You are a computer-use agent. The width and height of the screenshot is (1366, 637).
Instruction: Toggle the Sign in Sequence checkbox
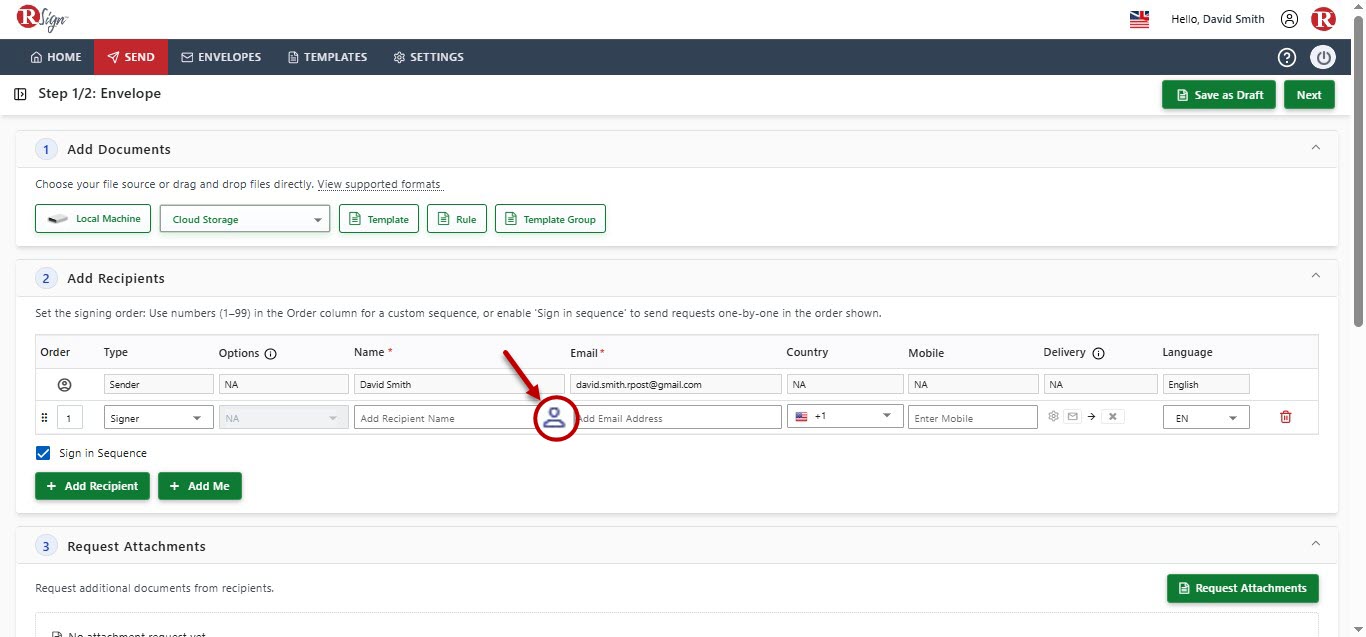(x=43, y=453)
